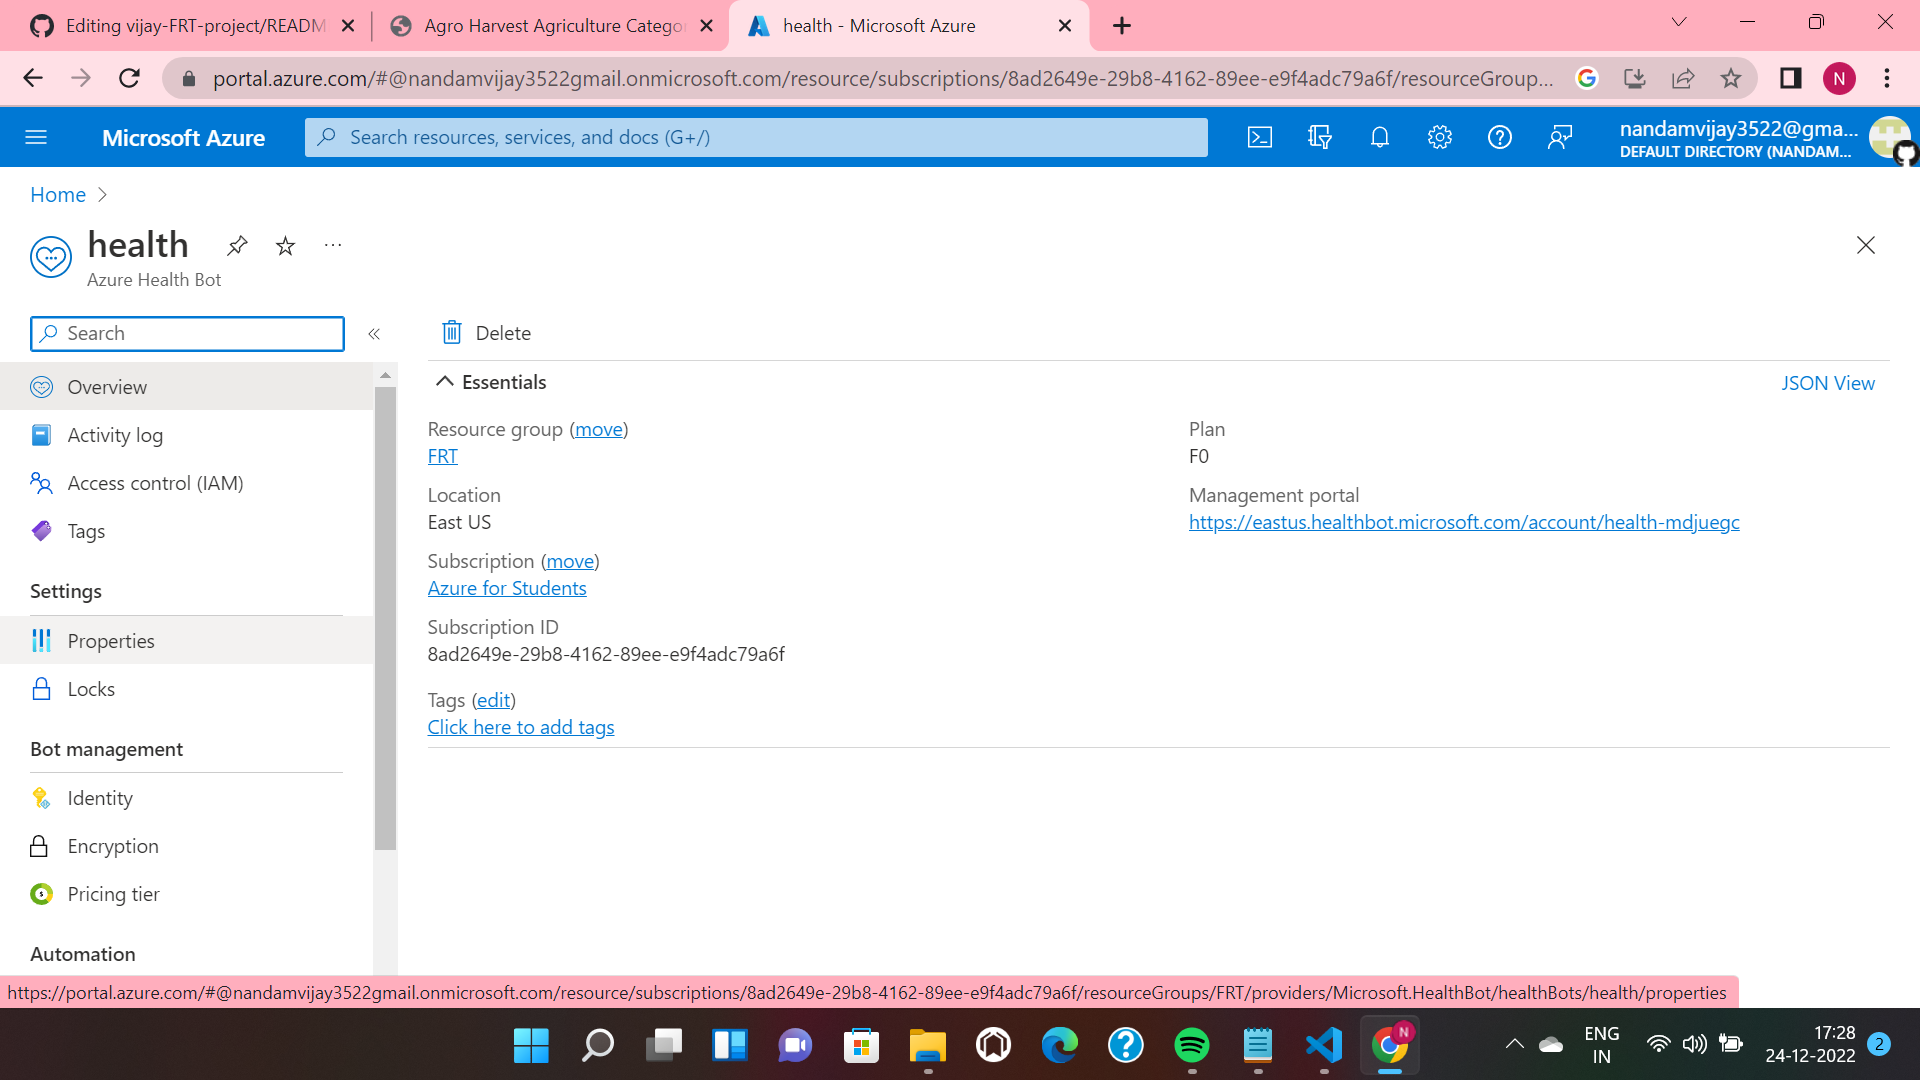Open Spotify from the taskbar
The image size is (1920, 1080).
coord(1192,1045)
